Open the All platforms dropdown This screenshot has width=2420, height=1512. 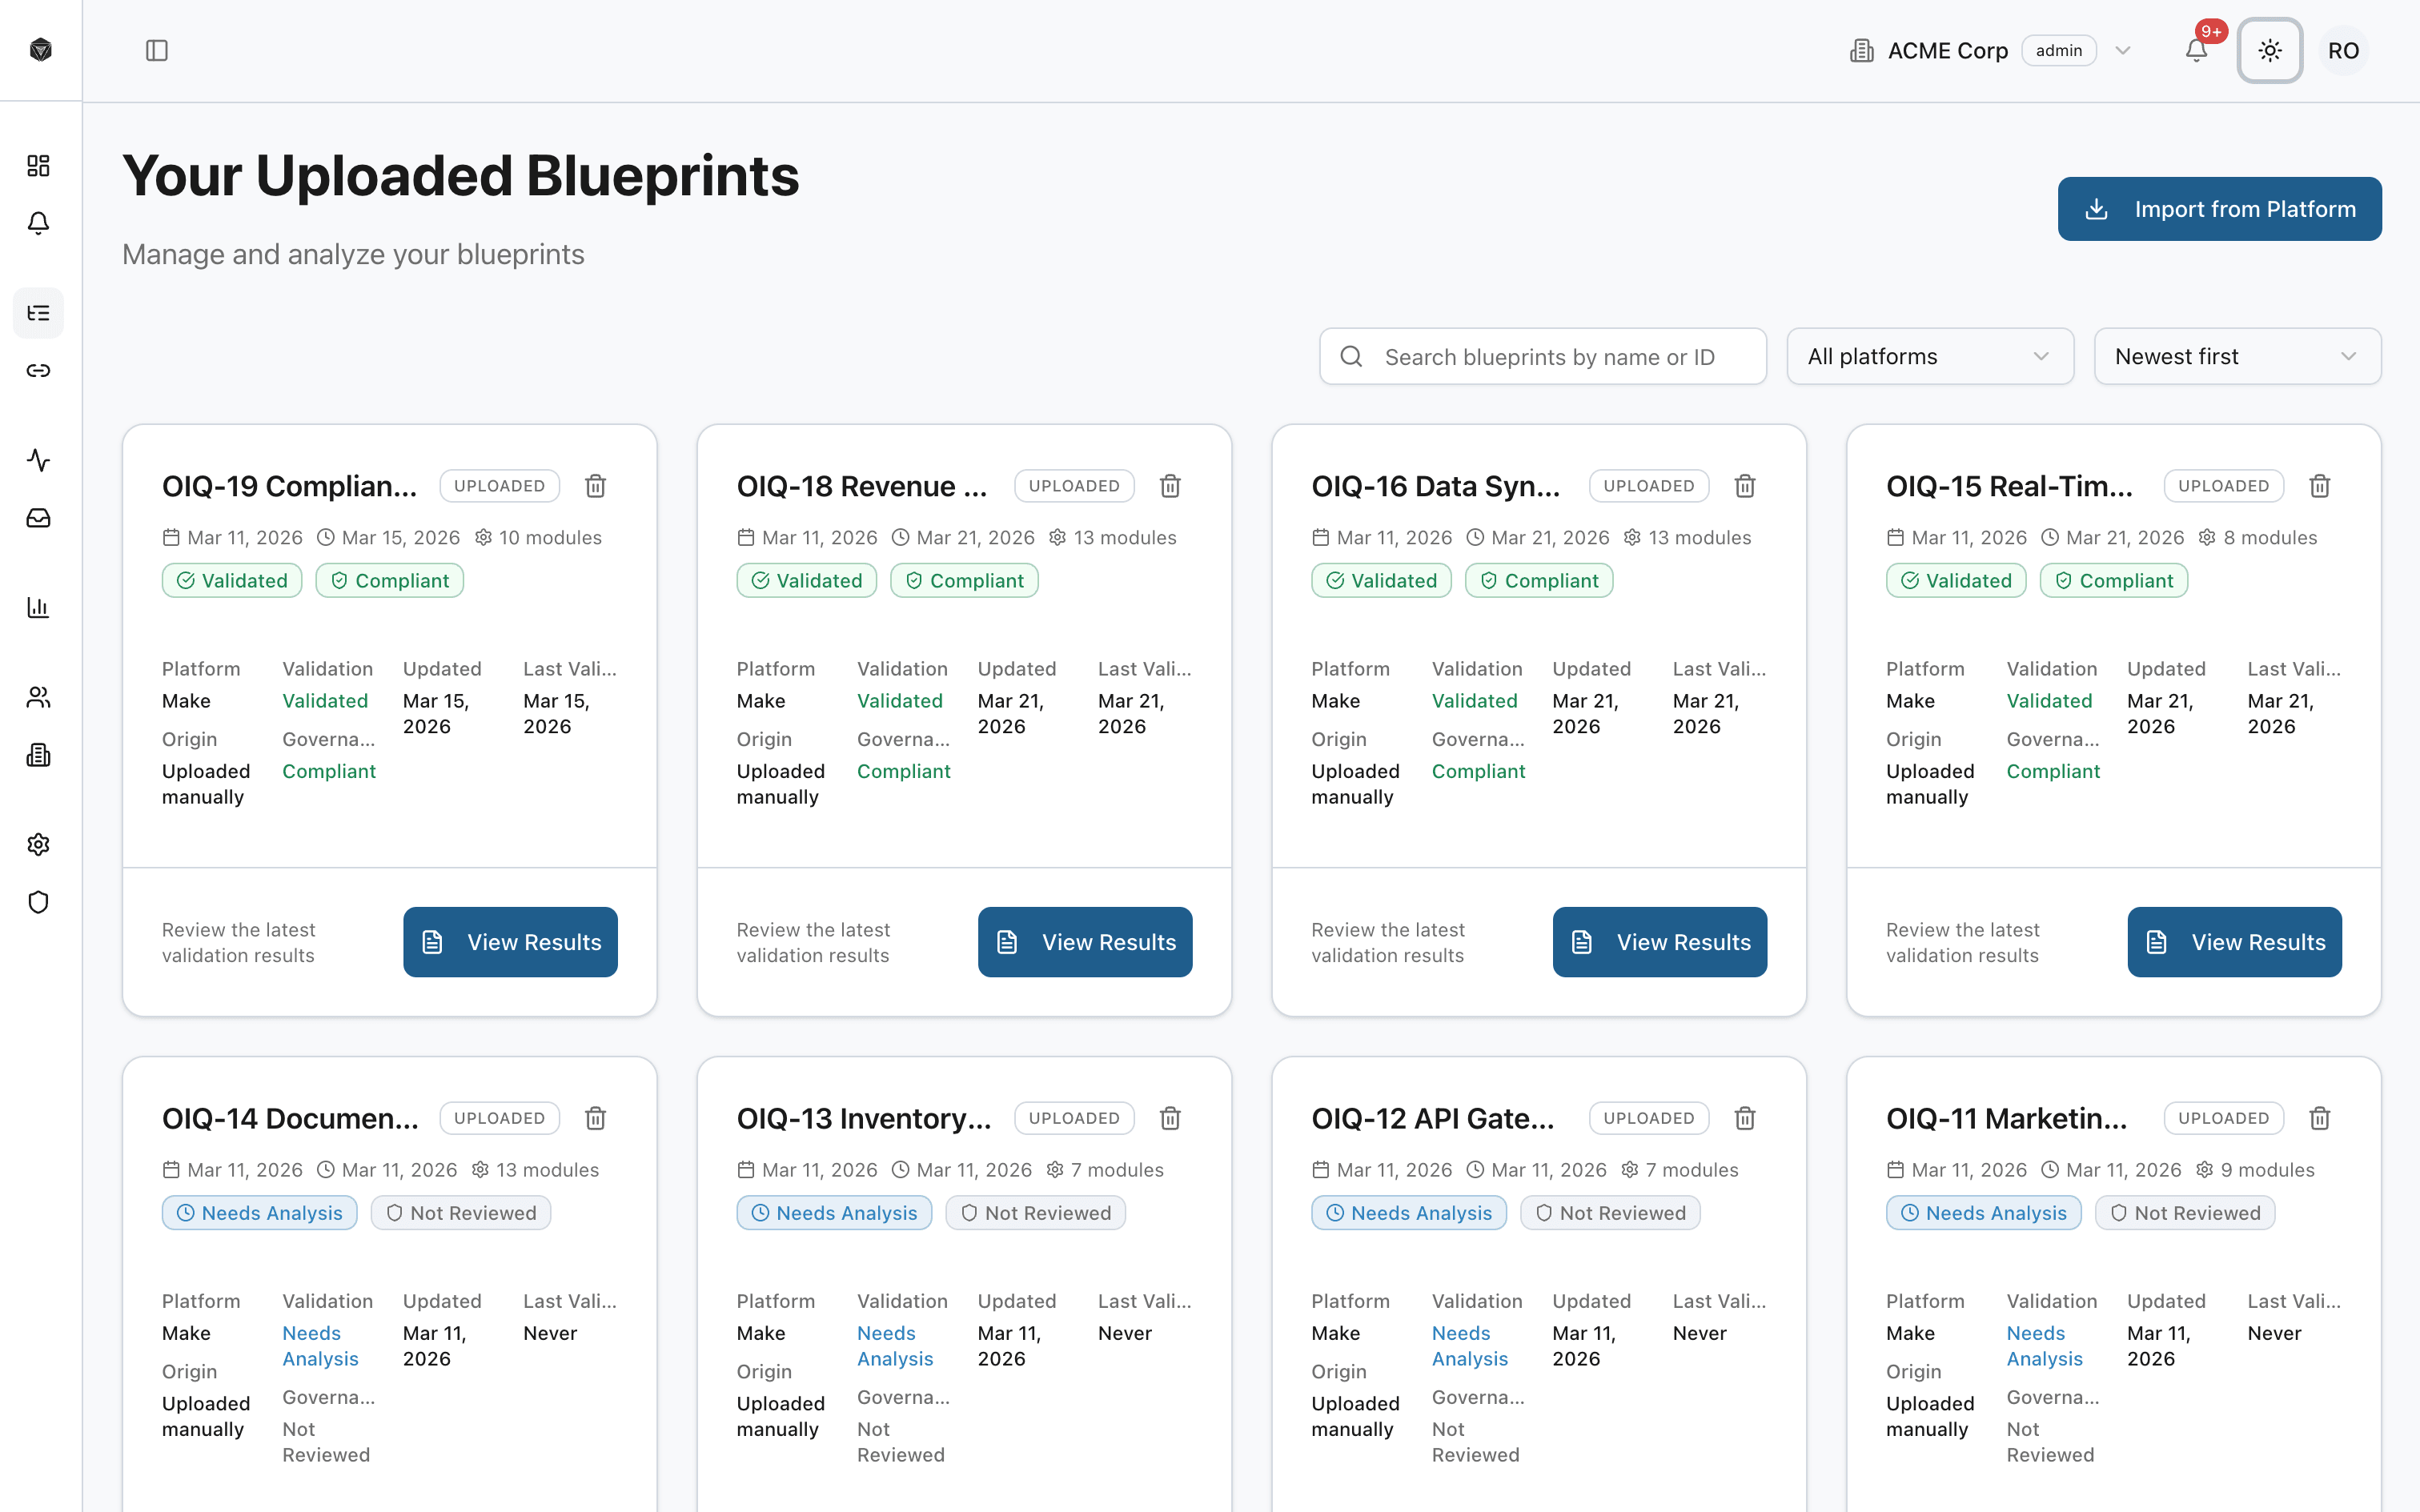coord(1930,356)
